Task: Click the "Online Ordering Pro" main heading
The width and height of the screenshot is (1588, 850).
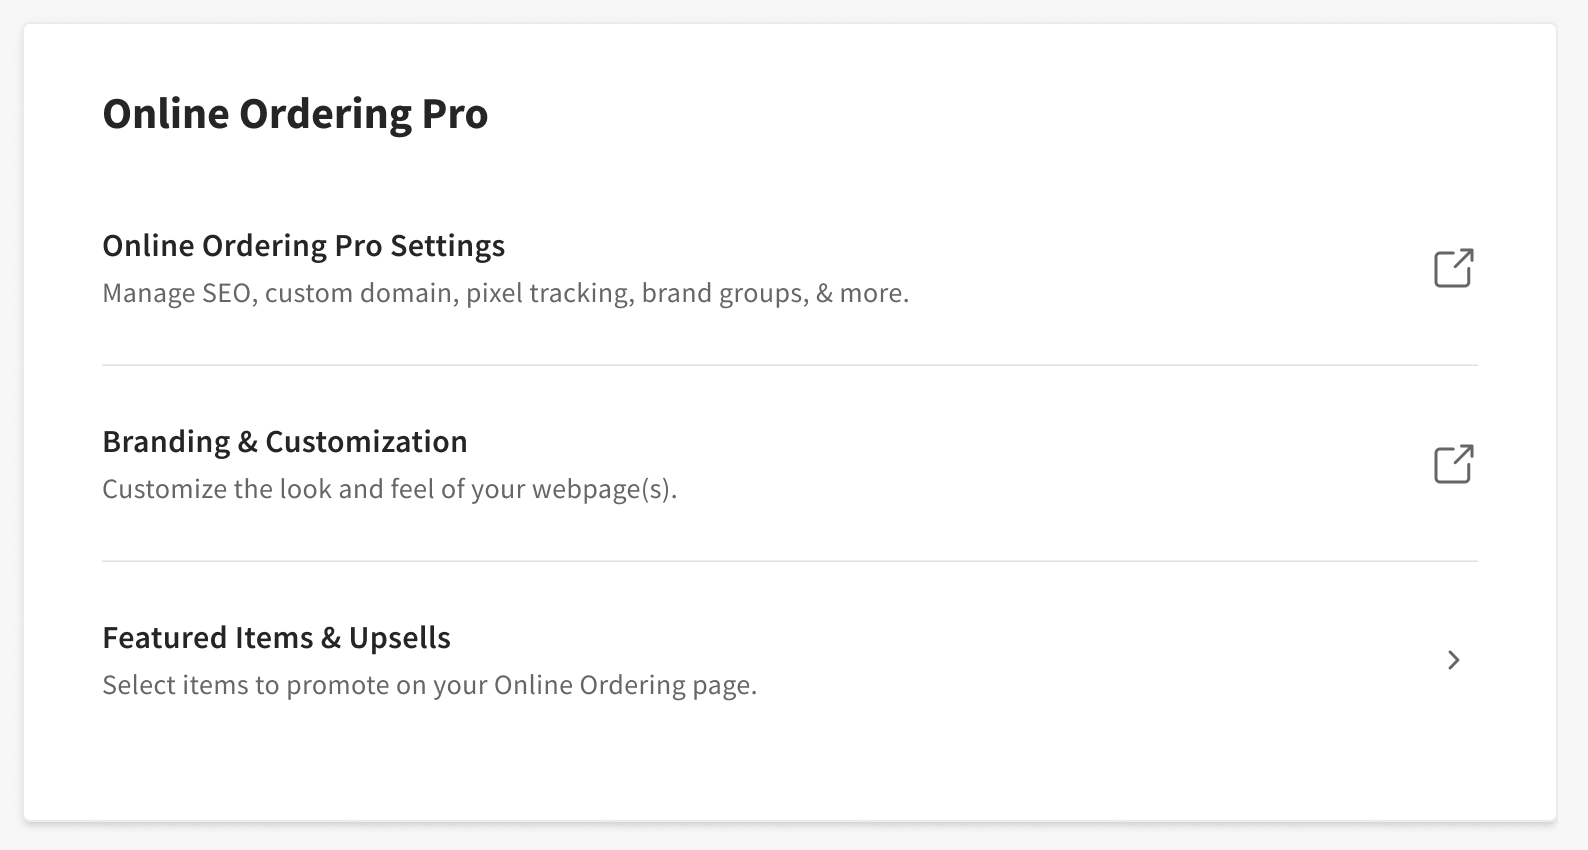Action: click(295, 114)
